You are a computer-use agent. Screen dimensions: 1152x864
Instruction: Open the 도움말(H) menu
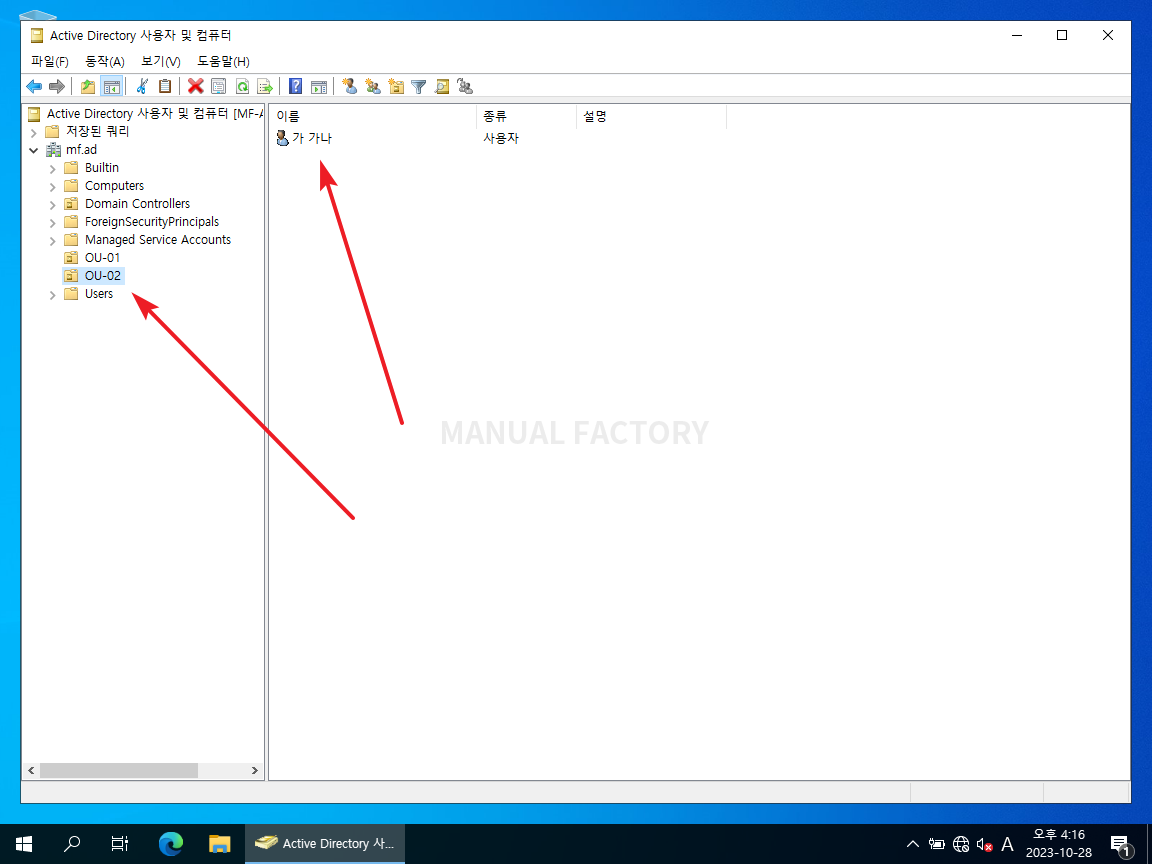click(223, 62)
